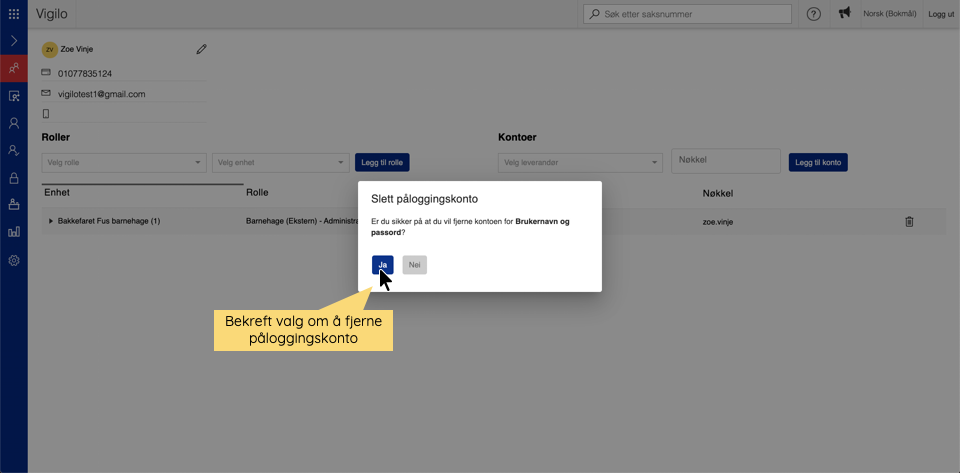
Task: Delete the zoe.vinje account with trash icon
Action: pos(909,221)
